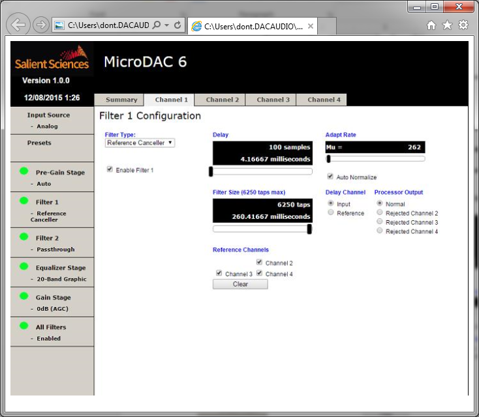479x417 pixels.
Task: Click the search magnifier in address bar
Action: point(156,25)
